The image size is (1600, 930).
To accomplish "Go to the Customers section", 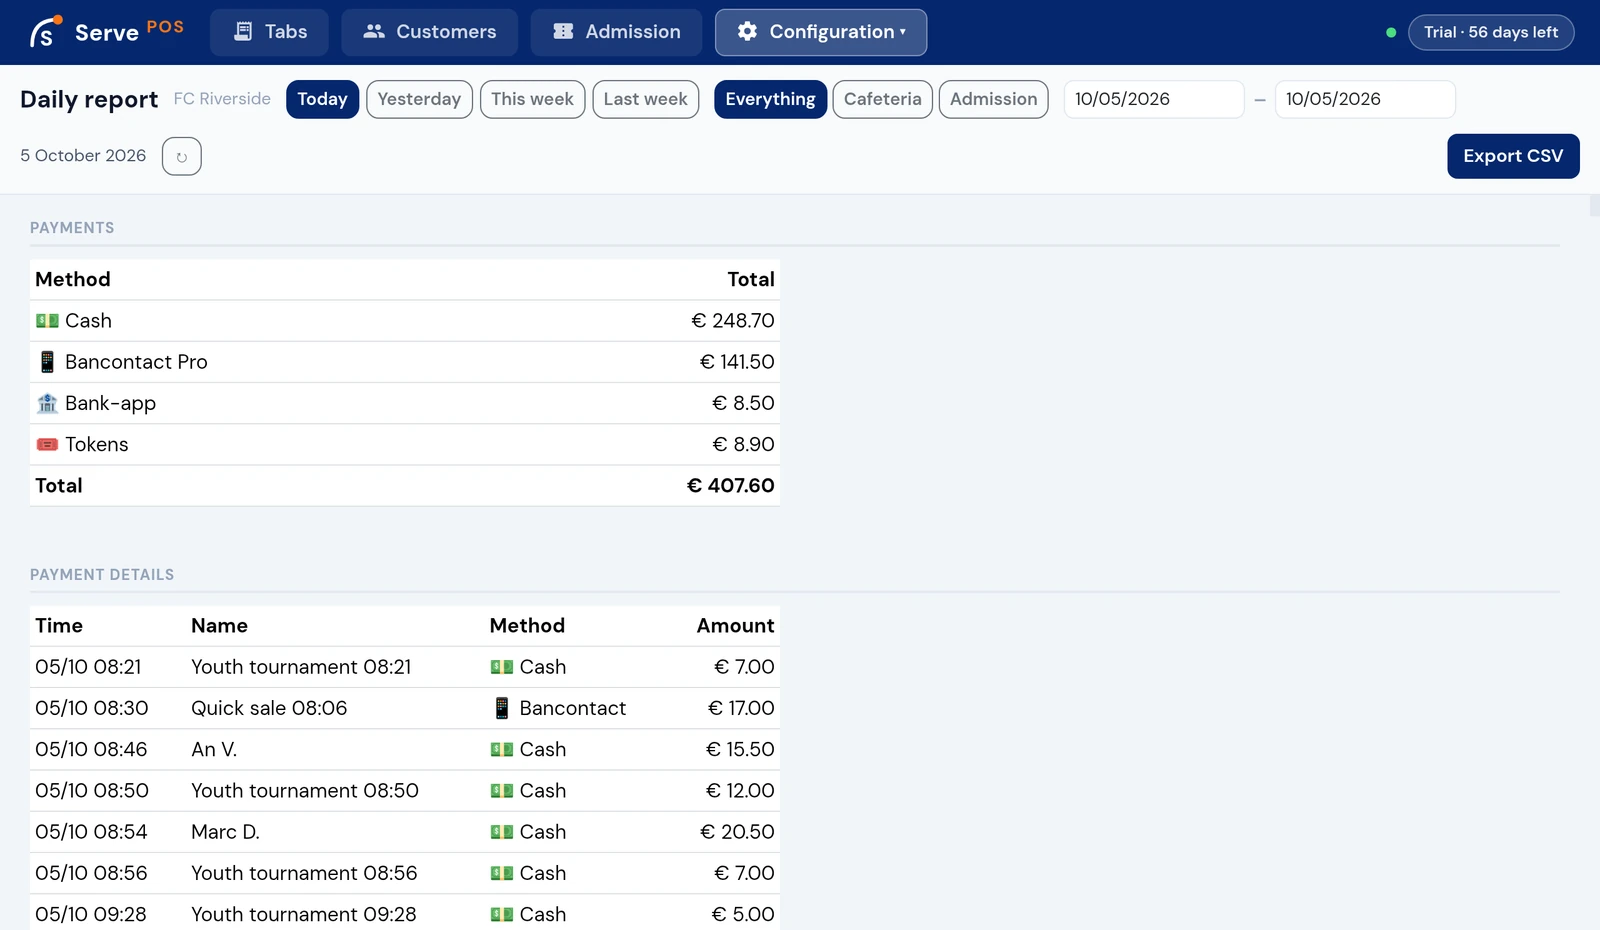I will point(429,32).
